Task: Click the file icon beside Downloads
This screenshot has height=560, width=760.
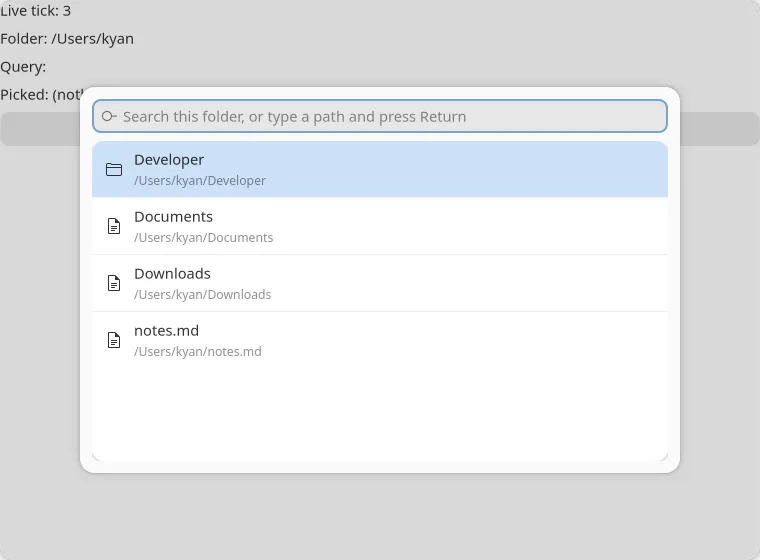Action: [x=114, y=283]
